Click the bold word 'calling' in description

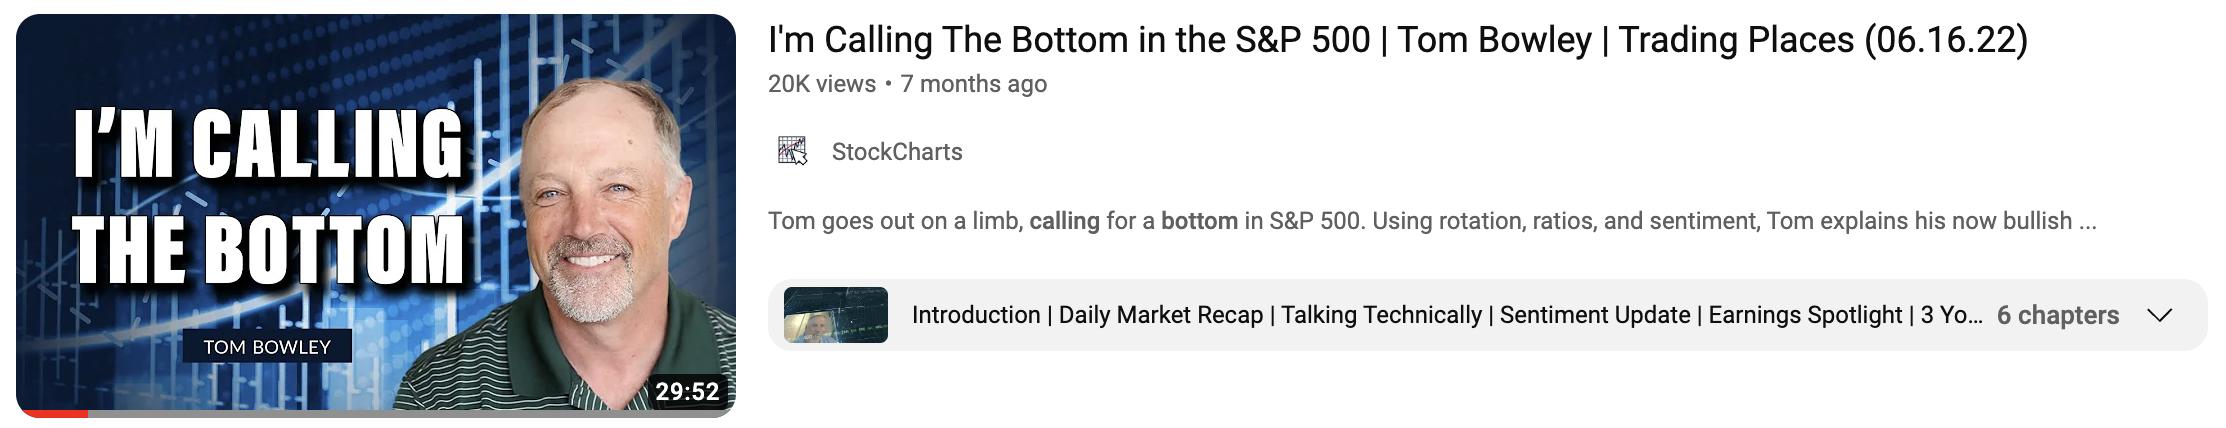click(x=1064, y=221)
